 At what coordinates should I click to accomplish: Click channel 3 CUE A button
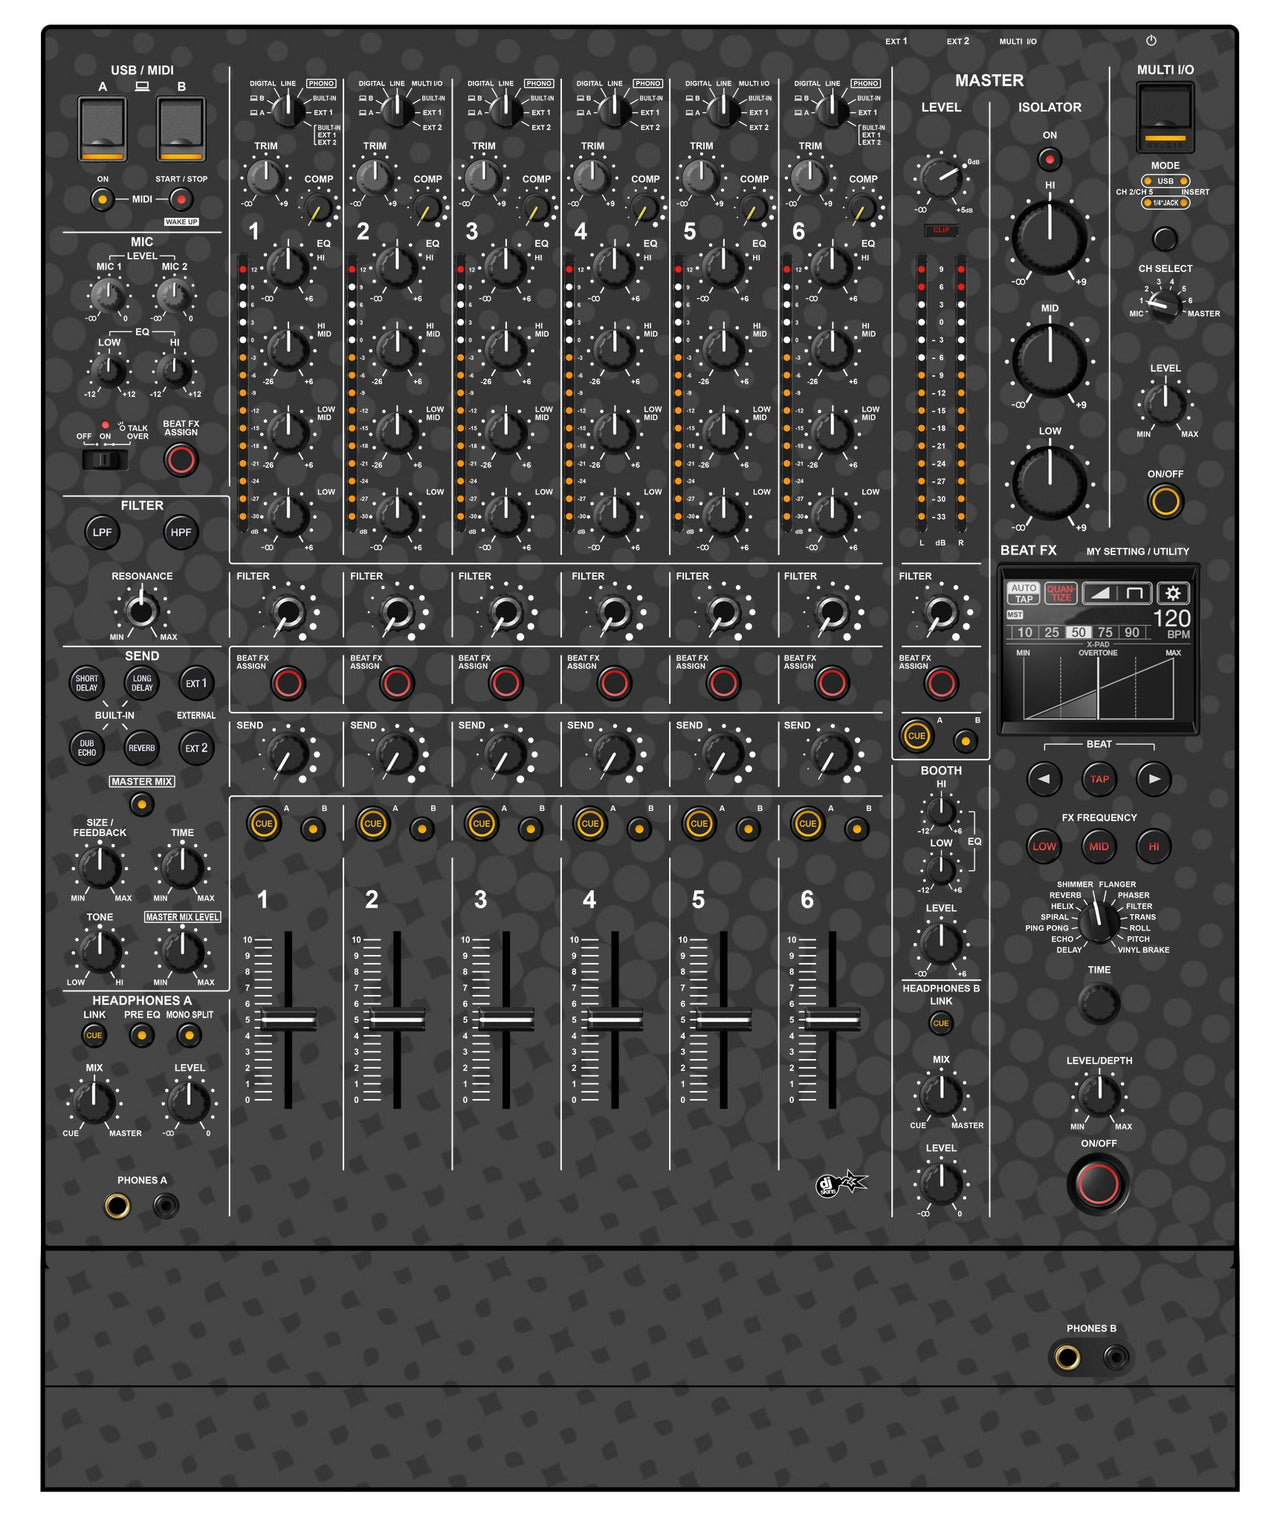coord(481,824)
